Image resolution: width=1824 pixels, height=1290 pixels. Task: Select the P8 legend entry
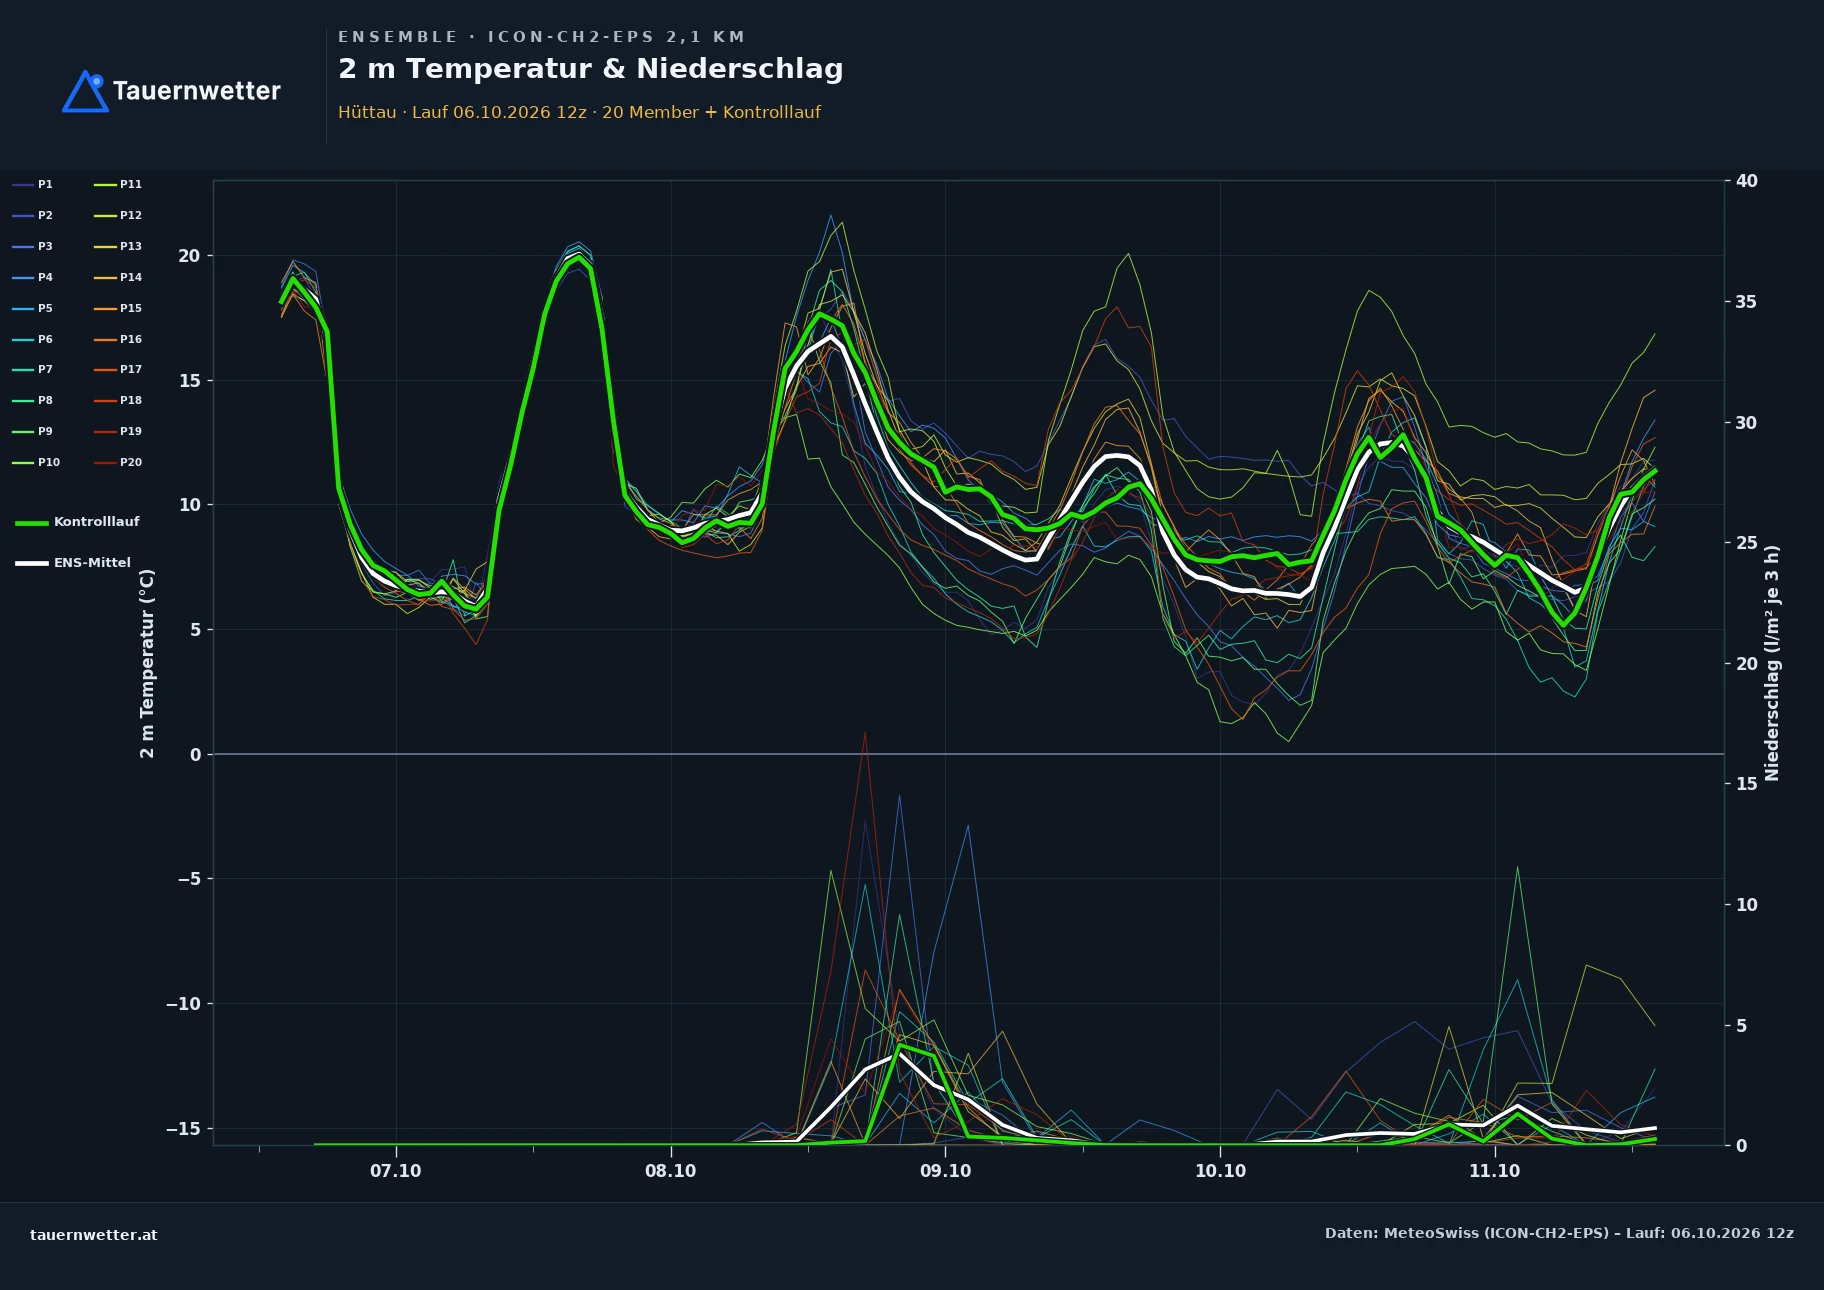(33, 400)
